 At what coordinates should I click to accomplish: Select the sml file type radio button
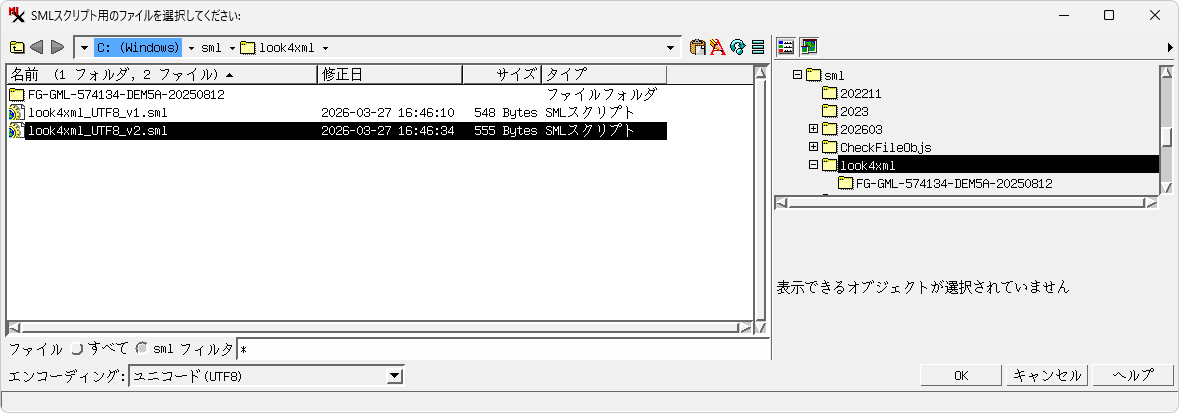pos(141,349)
